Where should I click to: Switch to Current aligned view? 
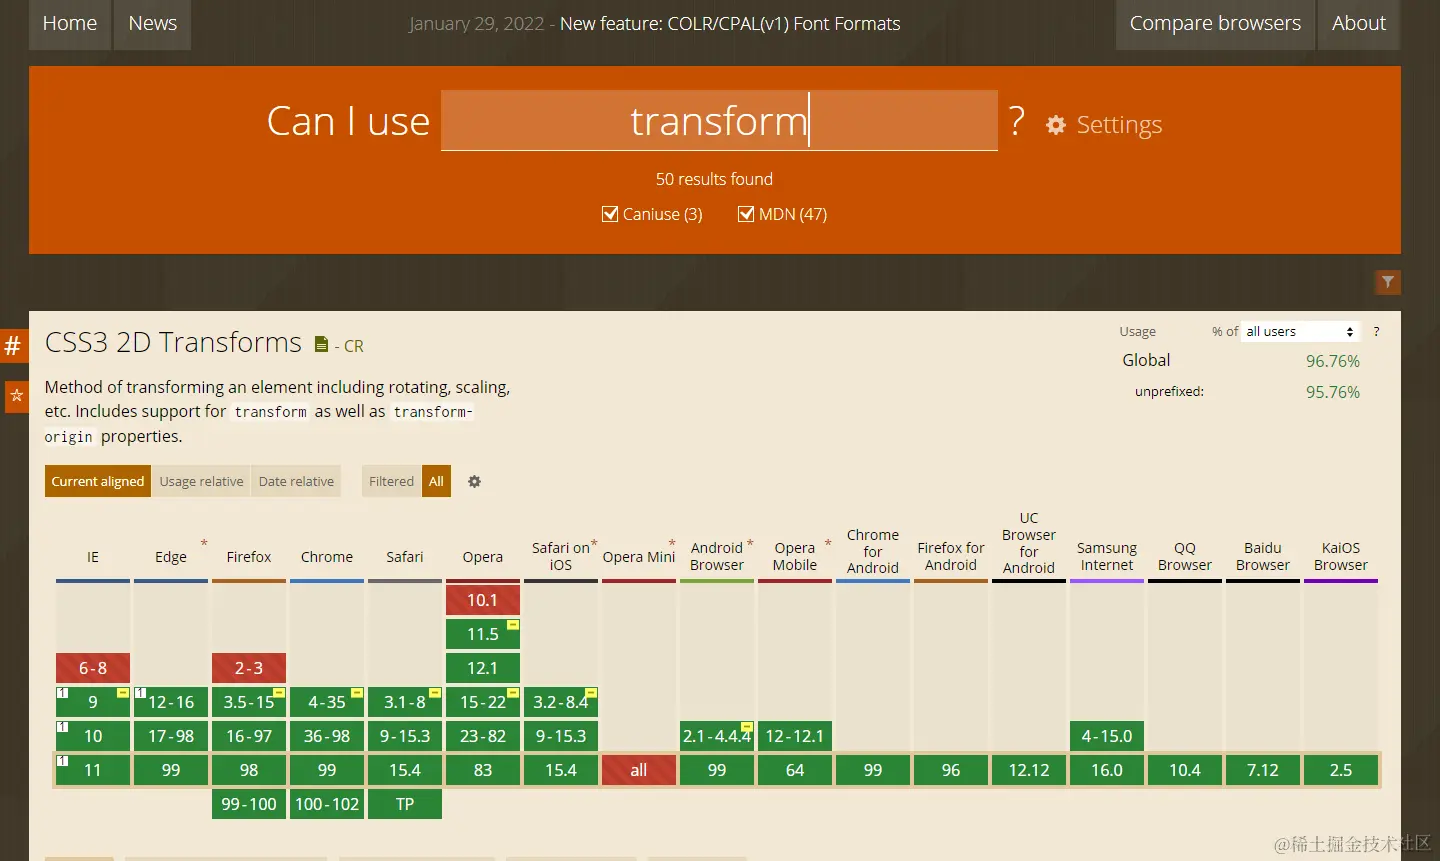click(98, 481)
